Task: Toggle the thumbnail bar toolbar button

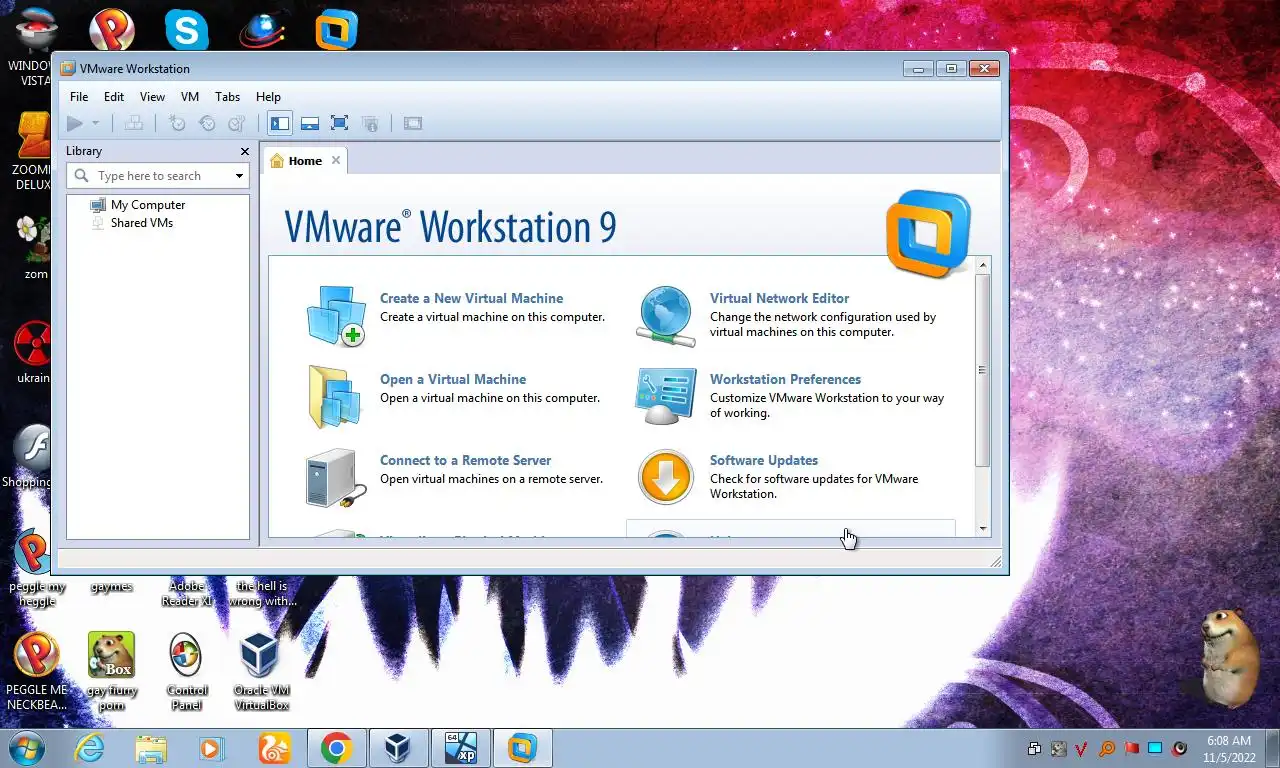Action: (x=310, y=123)
